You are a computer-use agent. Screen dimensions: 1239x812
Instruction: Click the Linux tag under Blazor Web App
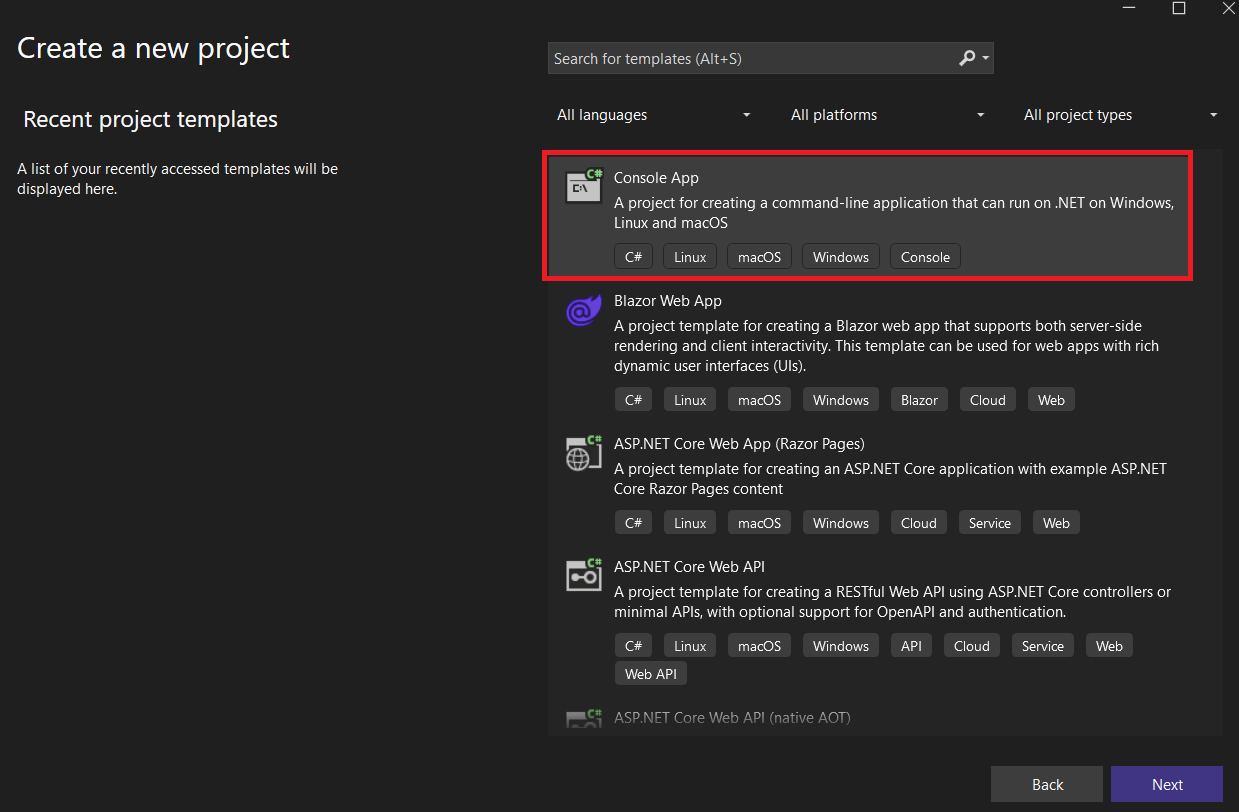690,400
